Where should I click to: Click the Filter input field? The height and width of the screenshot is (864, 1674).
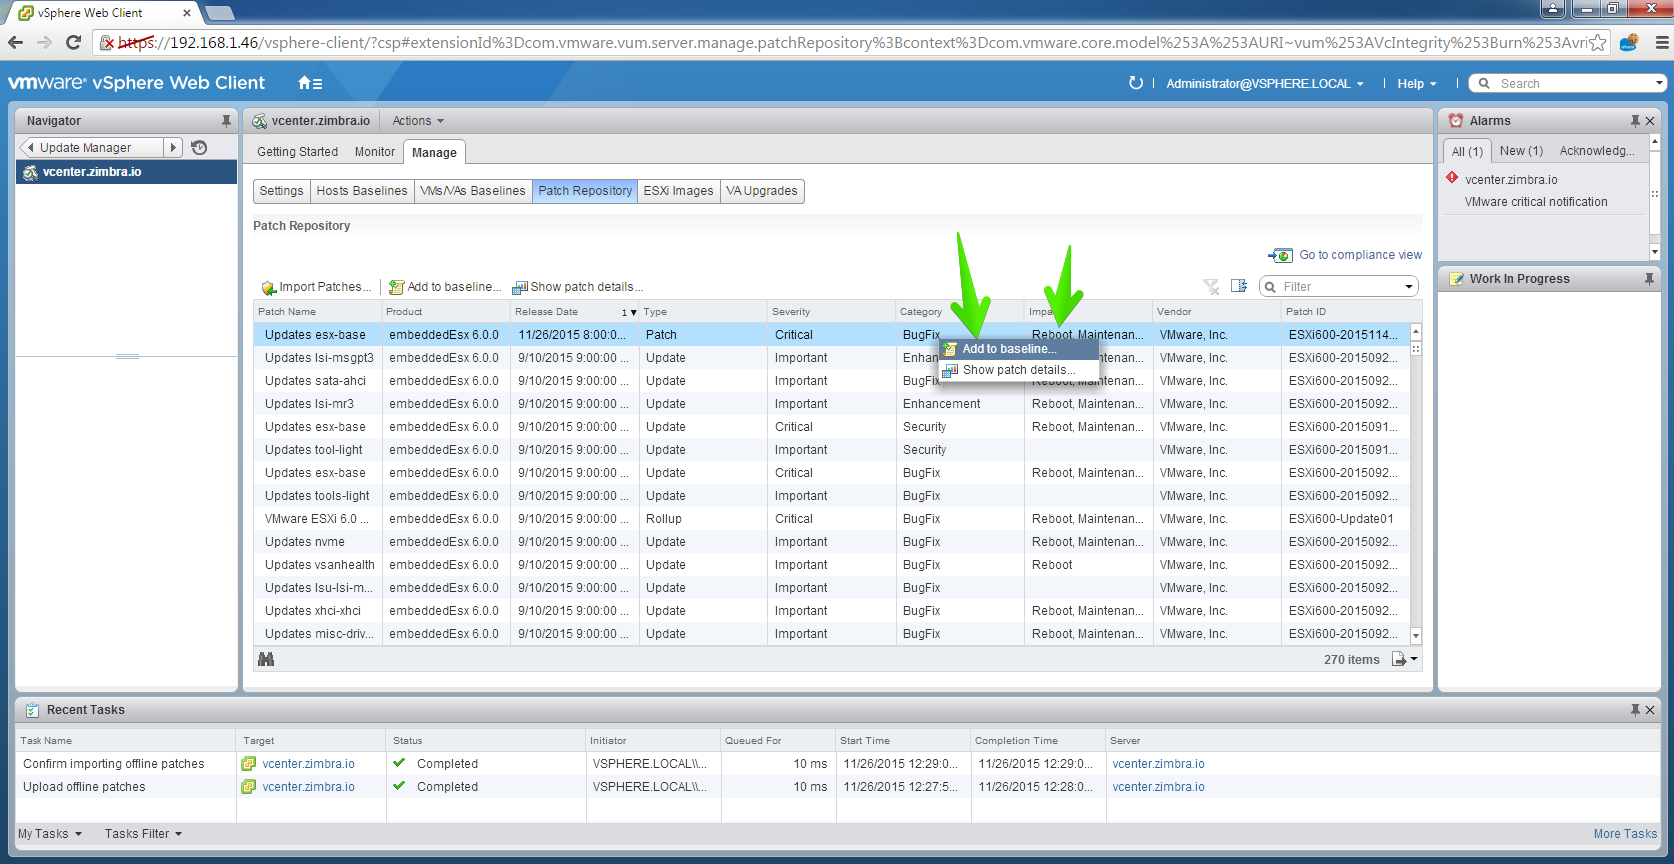click(x=1338, y=287)
